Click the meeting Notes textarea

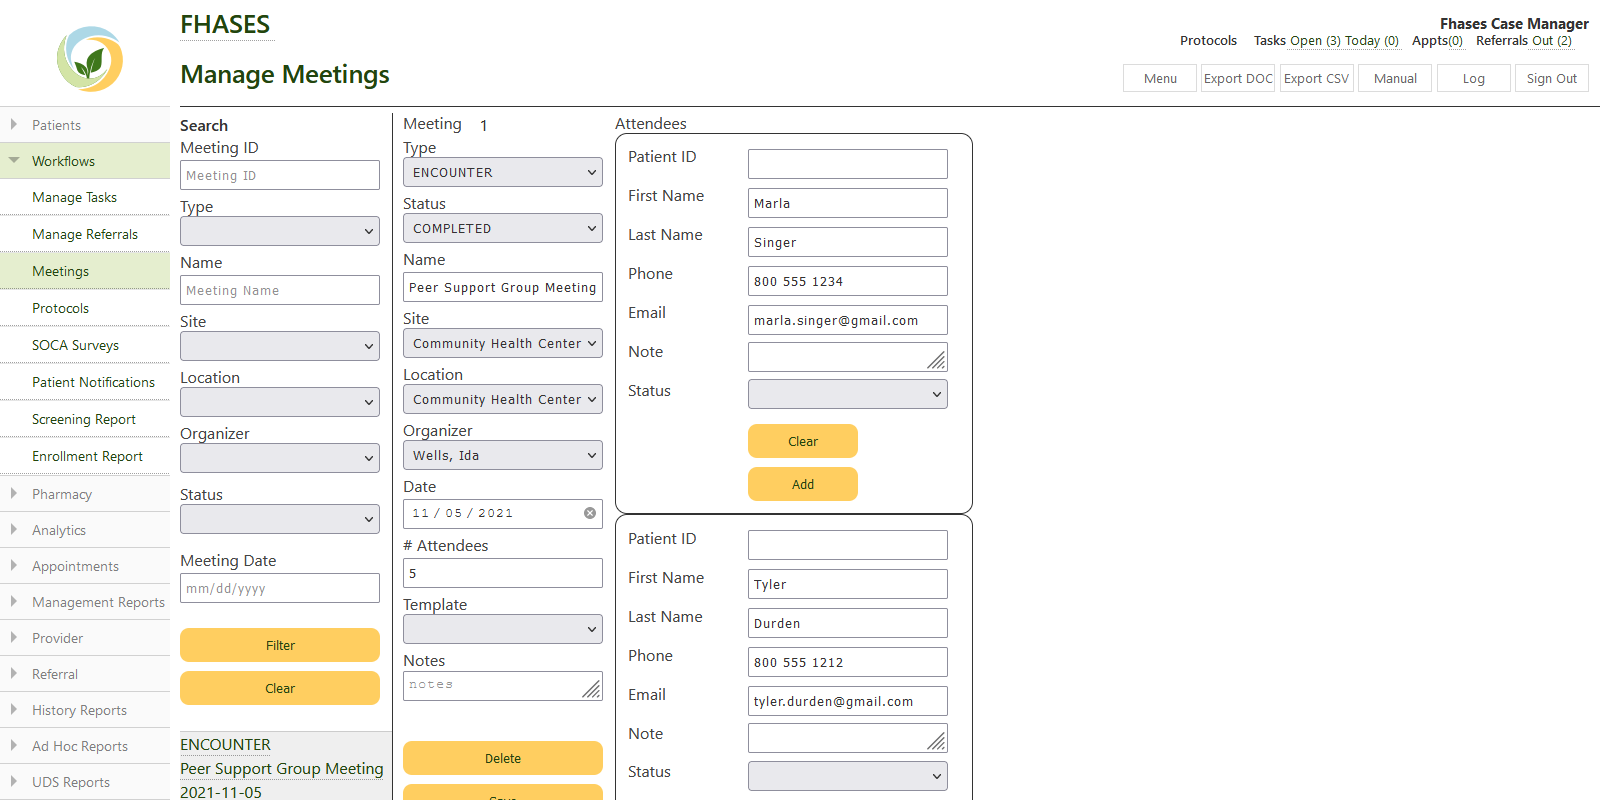[503, 685]
